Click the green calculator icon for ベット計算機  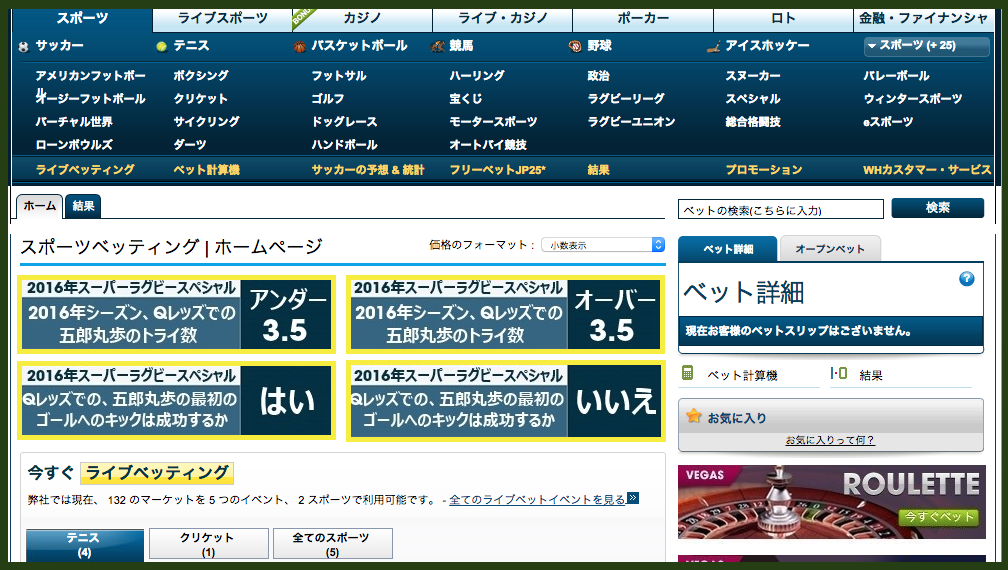(x=687, y=373)
